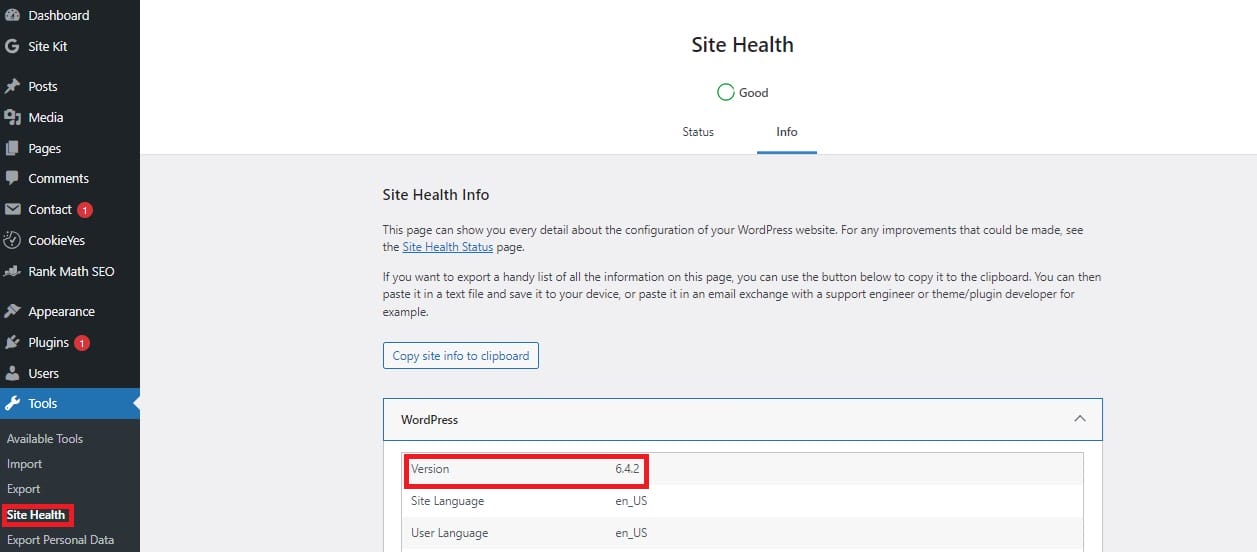The image size is (1257, 552).
Task: Open Rank Math SEO menu
Action: (x=70, y=271)
